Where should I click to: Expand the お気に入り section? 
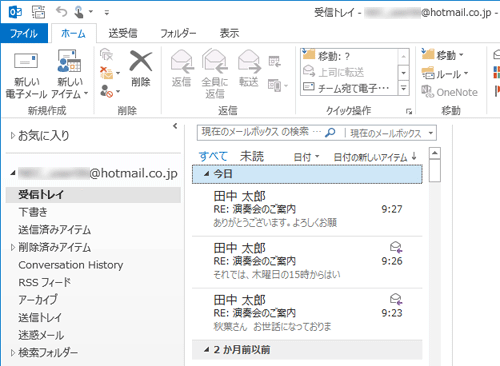[x=13, y=135]
